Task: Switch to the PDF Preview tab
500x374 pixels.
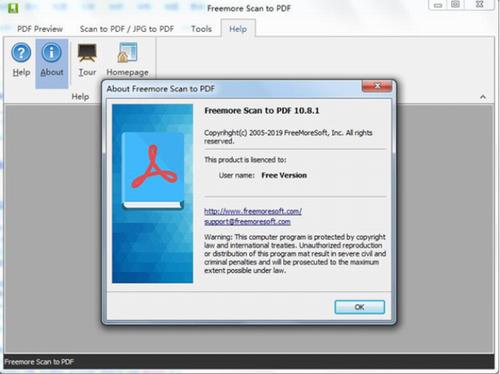Action: 40,29
